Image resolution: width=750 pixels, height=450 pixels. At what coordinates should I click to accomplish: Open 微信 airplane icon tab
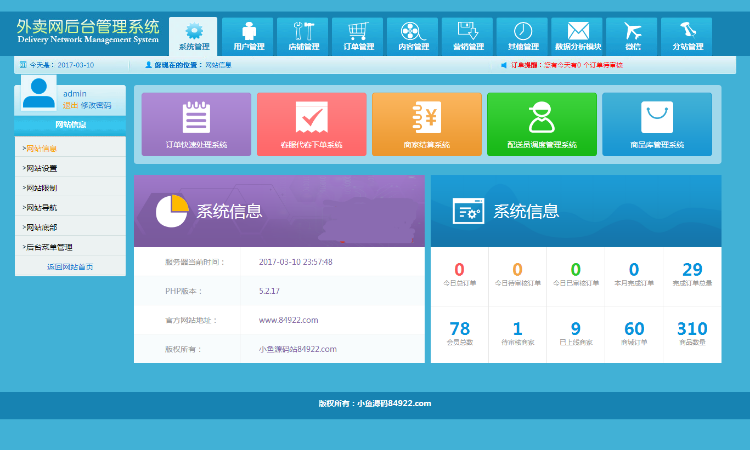(x=632, y=37)
